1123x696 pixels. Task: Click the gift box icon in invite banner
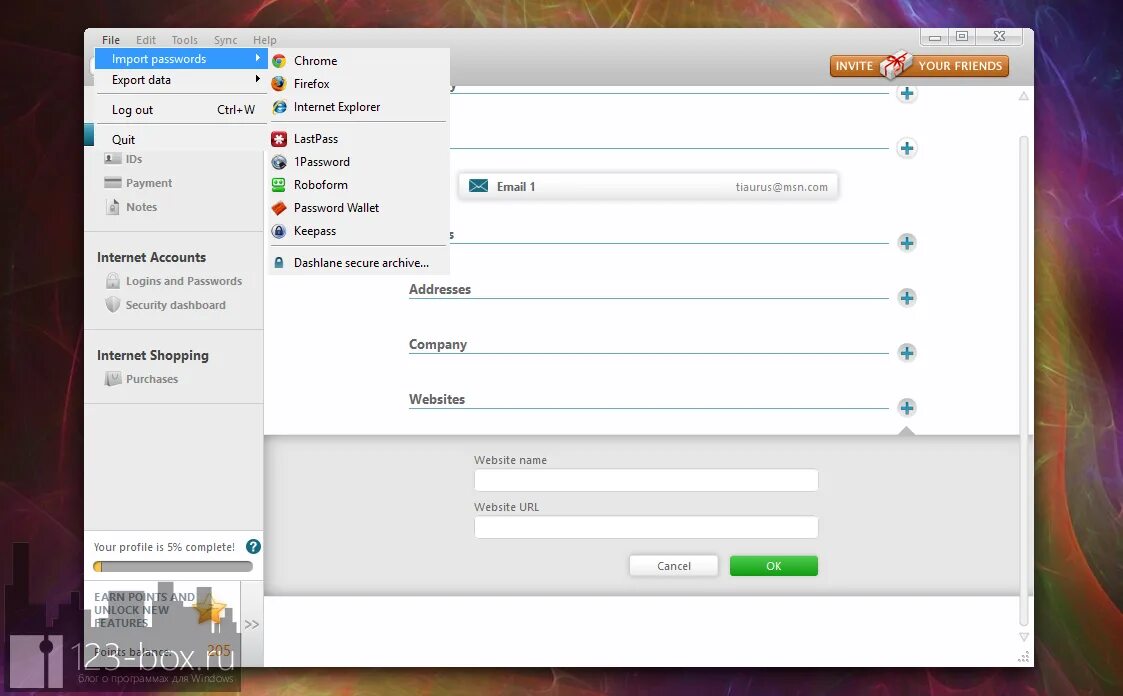tap(895, 65)
